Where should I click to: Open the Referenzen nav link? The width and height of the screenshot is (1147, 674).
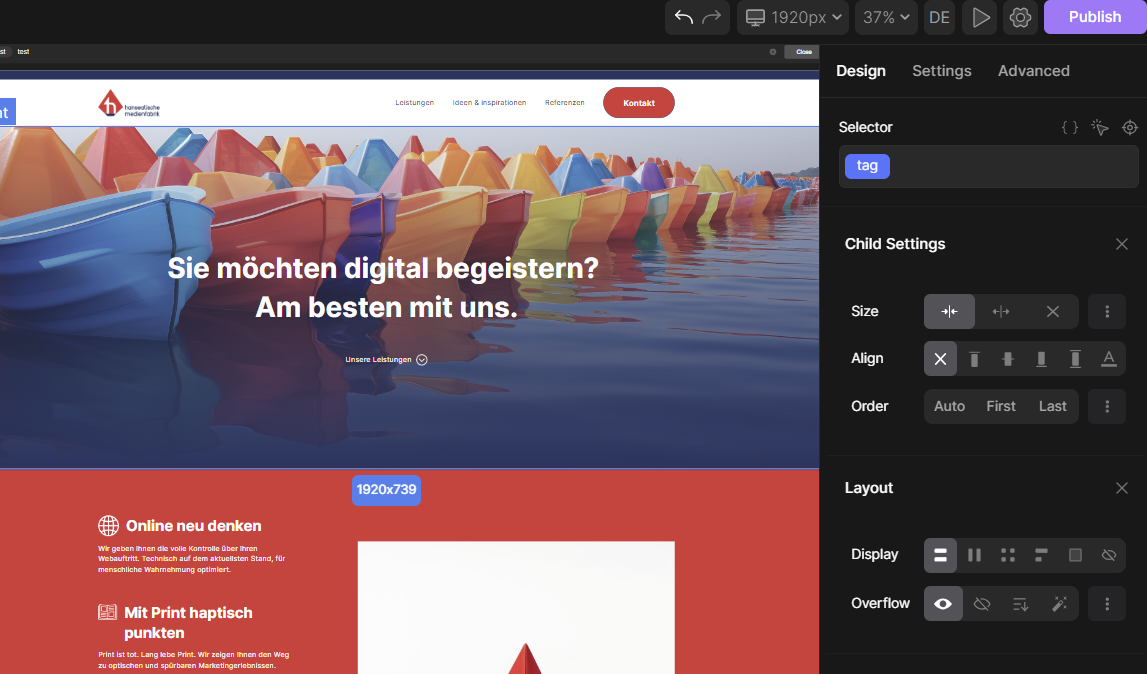click(565, 103)
